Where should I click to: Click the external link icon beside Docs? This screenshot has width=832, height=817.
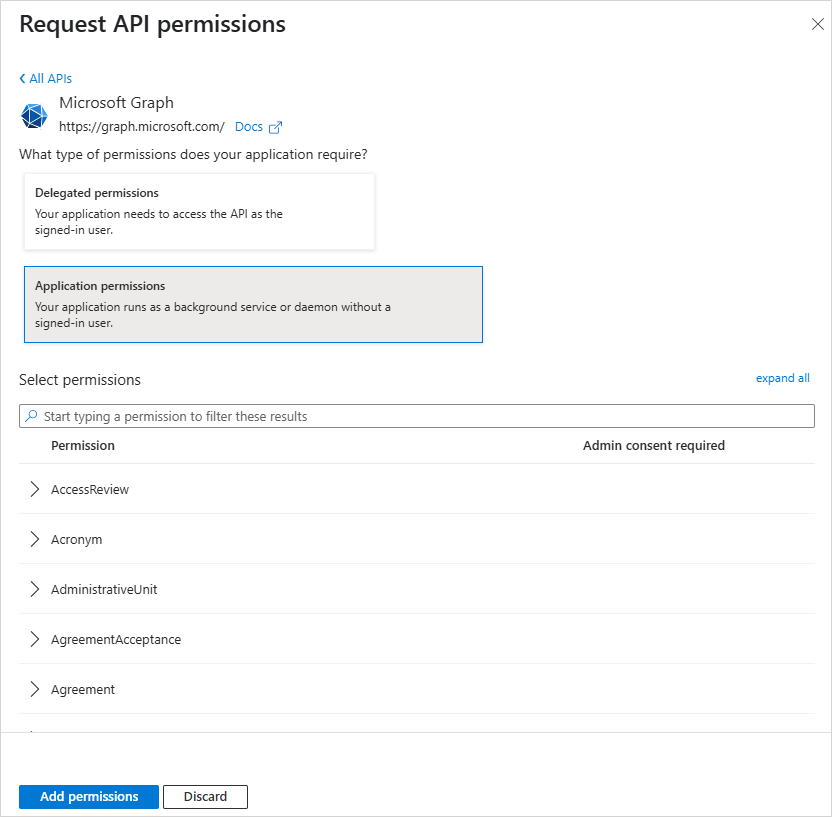[x=276, y=127]
